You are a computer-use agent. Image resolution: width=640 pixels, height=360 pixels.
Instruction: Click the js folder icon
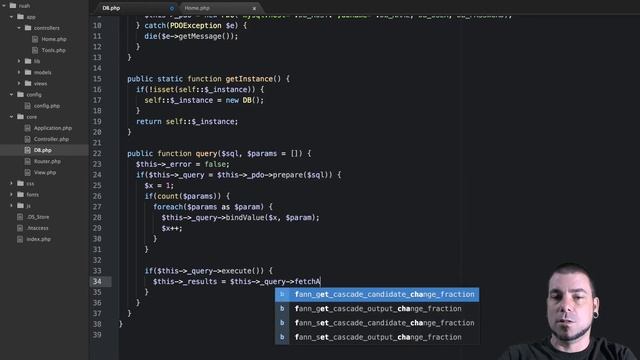pos(20,206)
